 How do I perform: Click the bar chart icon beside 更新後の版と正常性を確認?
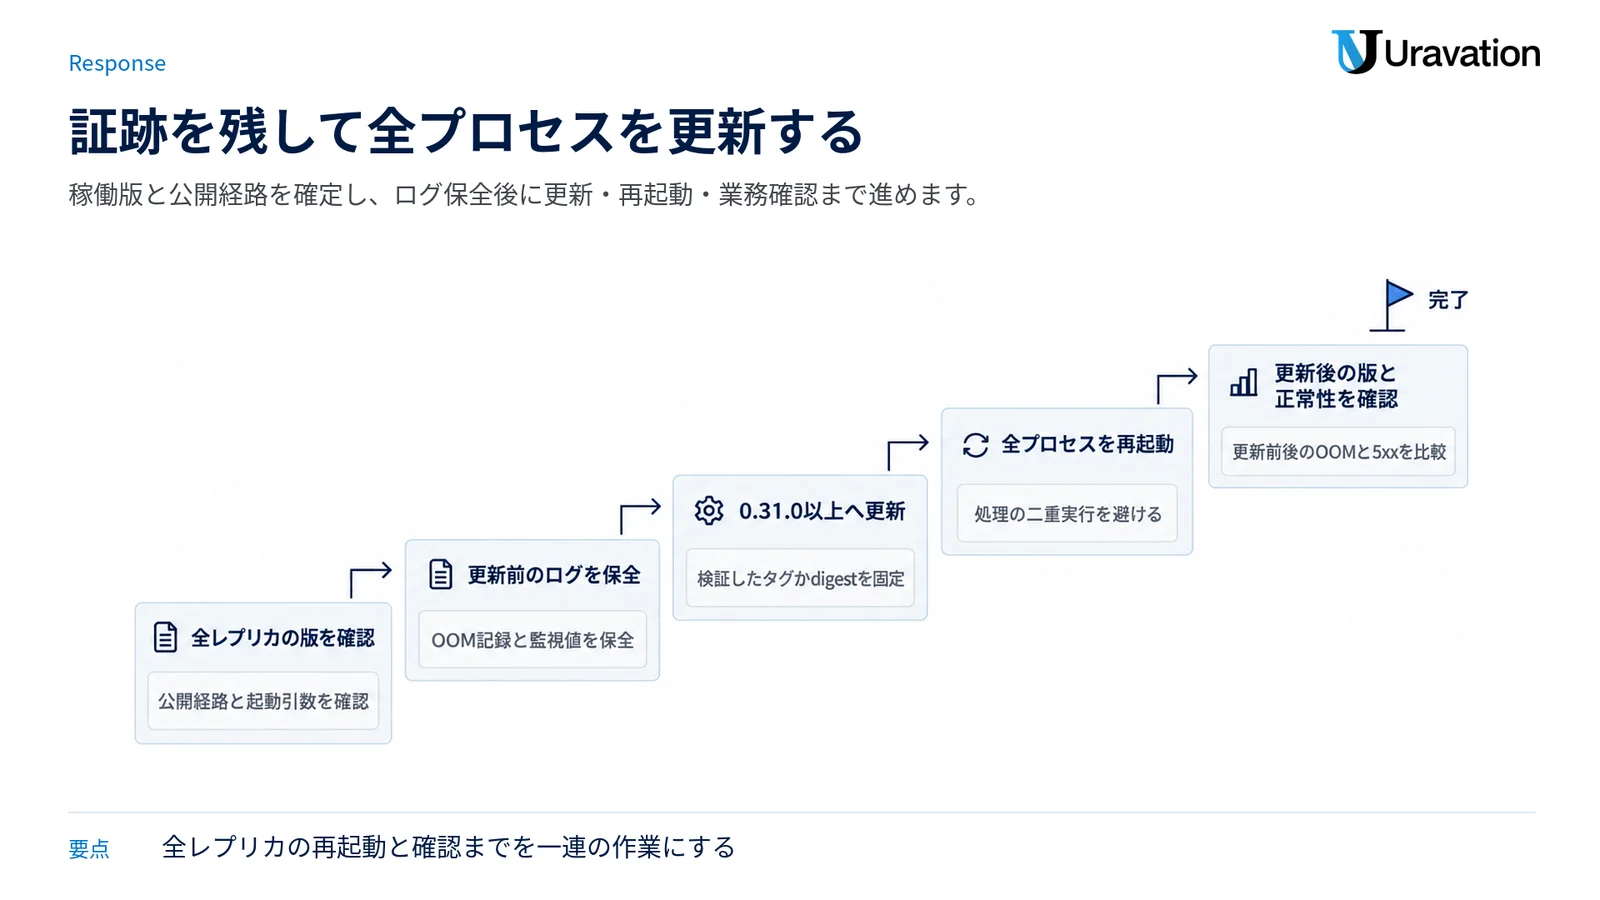tap(1244, 382)
